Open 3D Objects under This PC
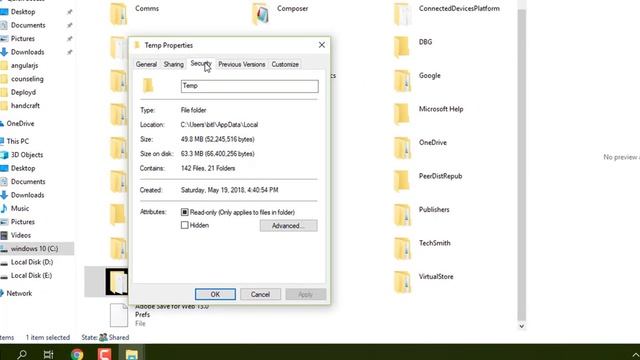The image size is (640, 360). pyautogui.click(x=27, y=155)
